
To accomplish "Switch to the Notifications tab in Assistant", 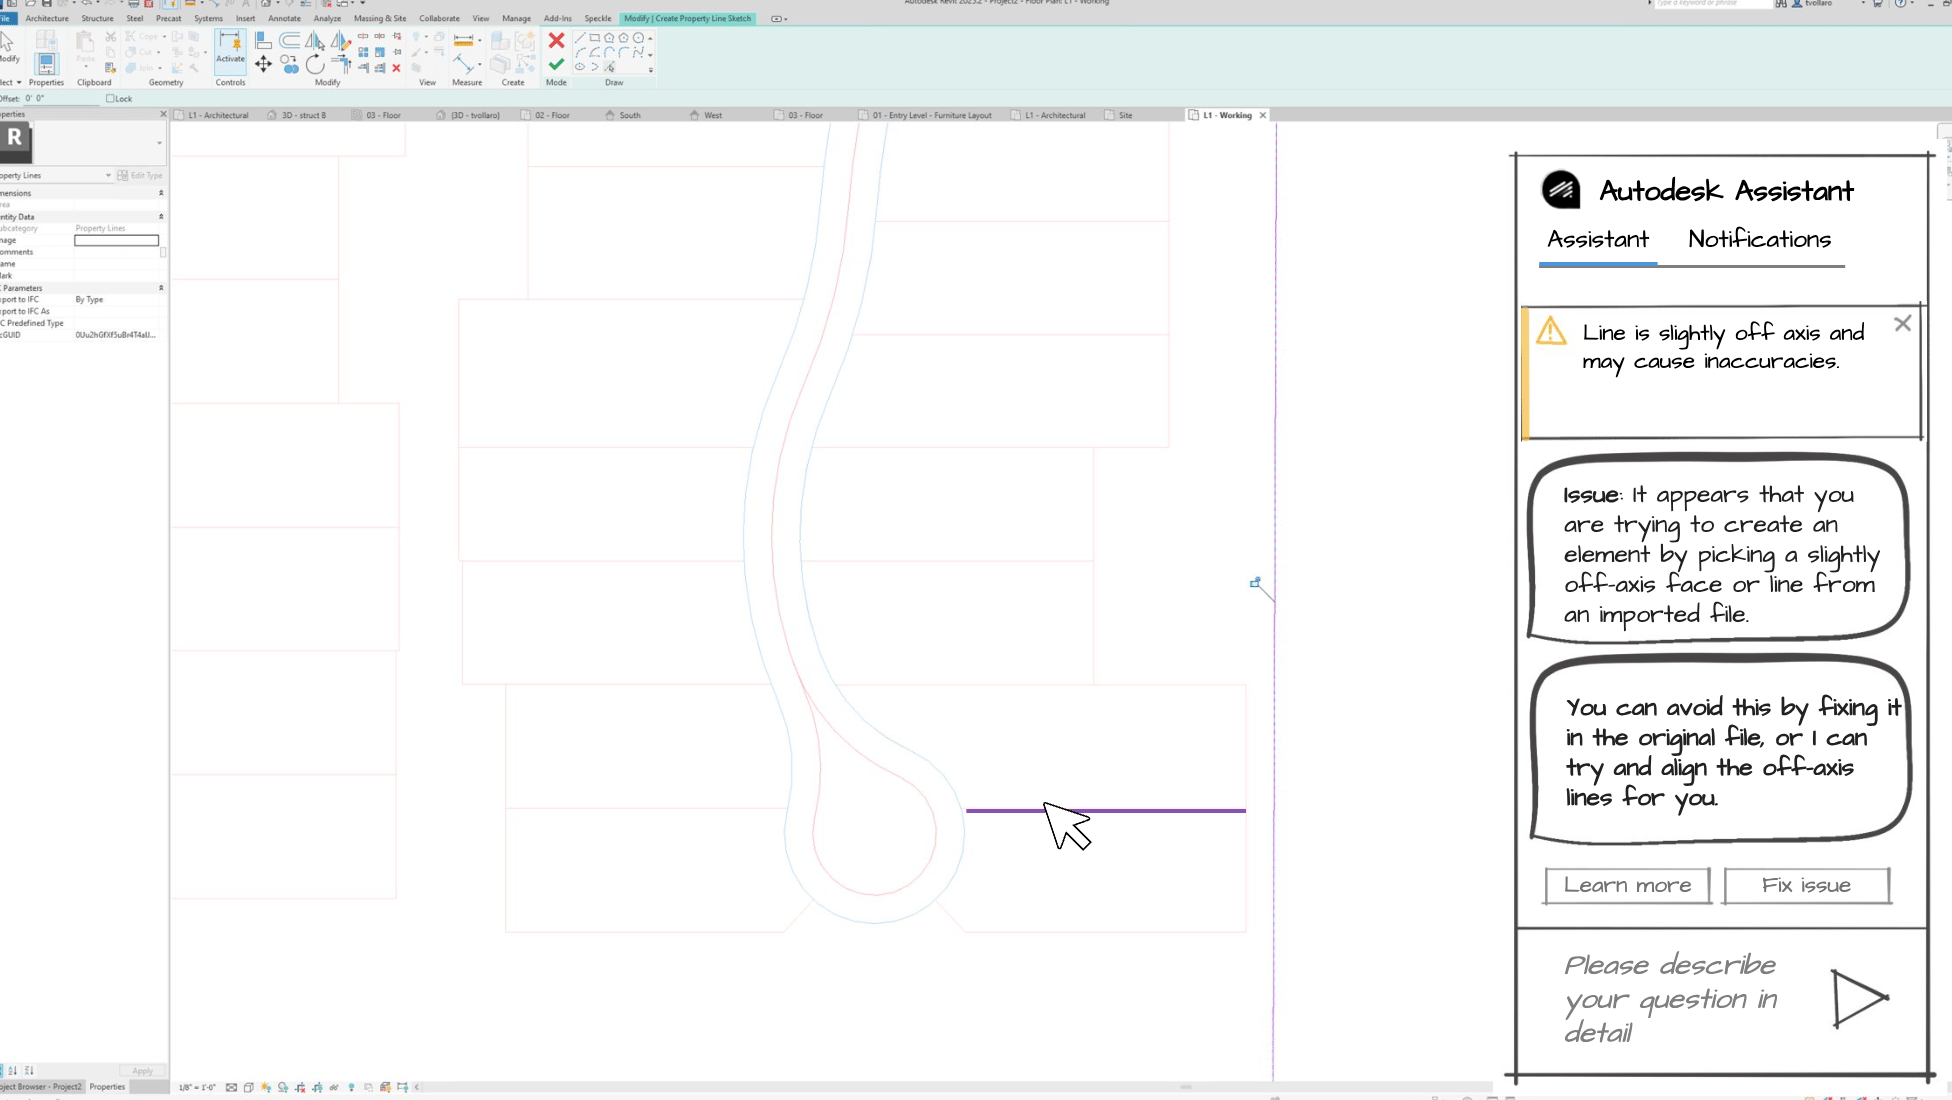I will pos(1759,239).
